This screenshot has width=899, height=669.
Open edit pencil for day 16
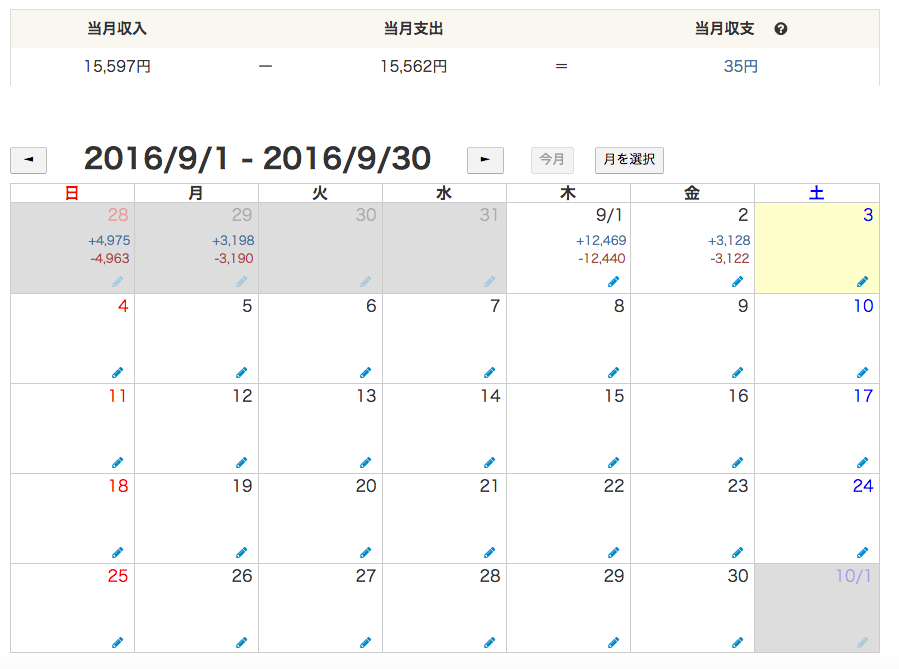pyautogui.click(x=737, y=463)
